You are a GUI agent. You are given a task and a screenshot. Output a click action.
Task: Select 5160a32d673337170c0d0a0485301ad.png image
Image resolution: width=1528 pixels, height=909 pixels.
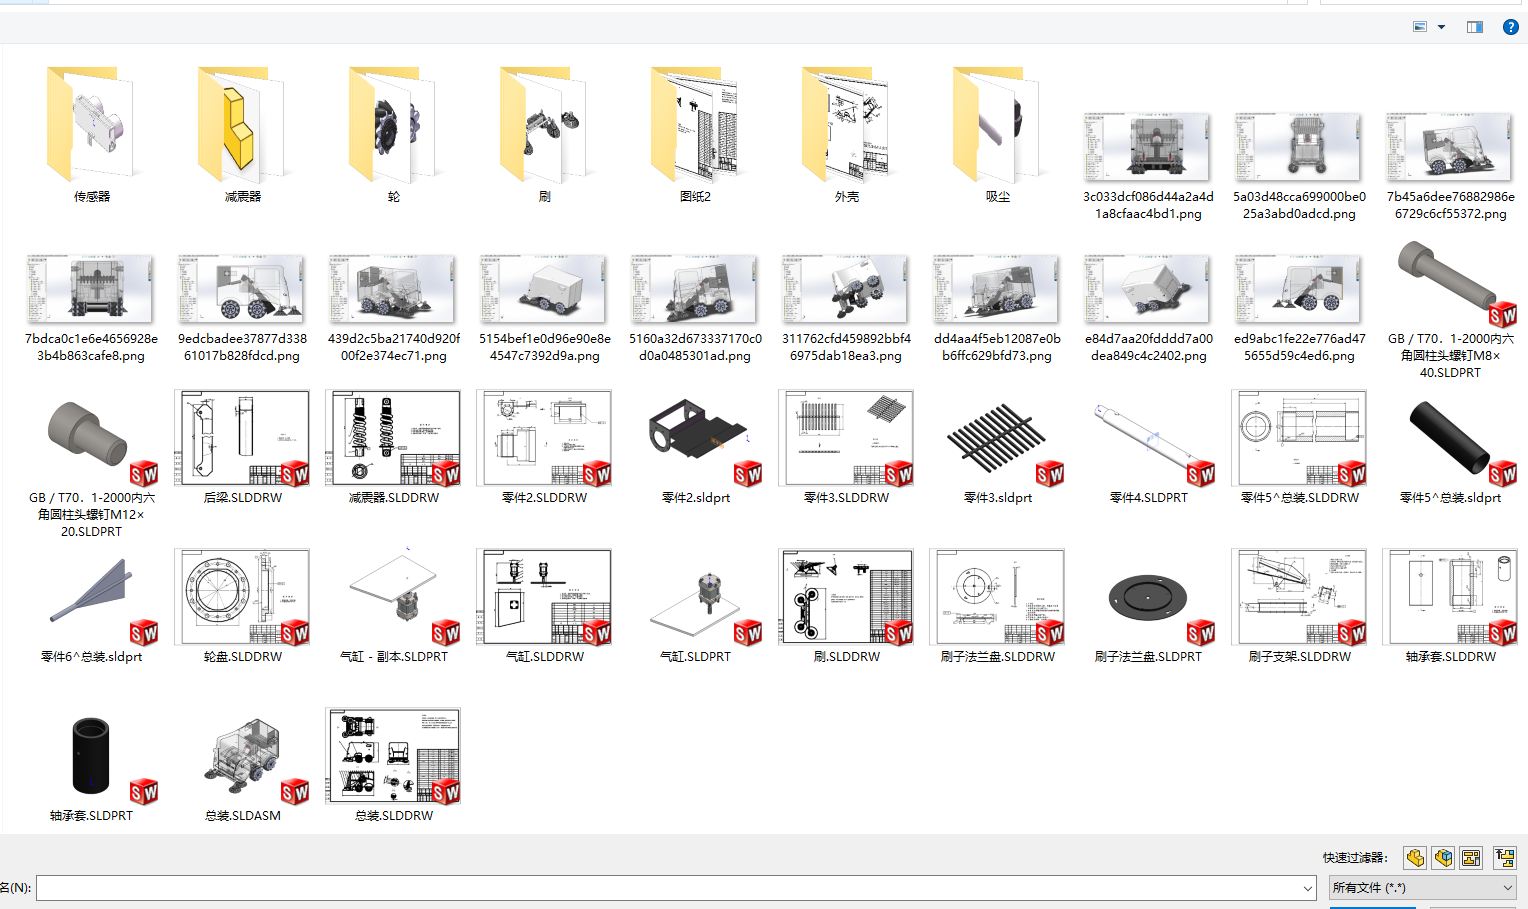tap(696, 308)
